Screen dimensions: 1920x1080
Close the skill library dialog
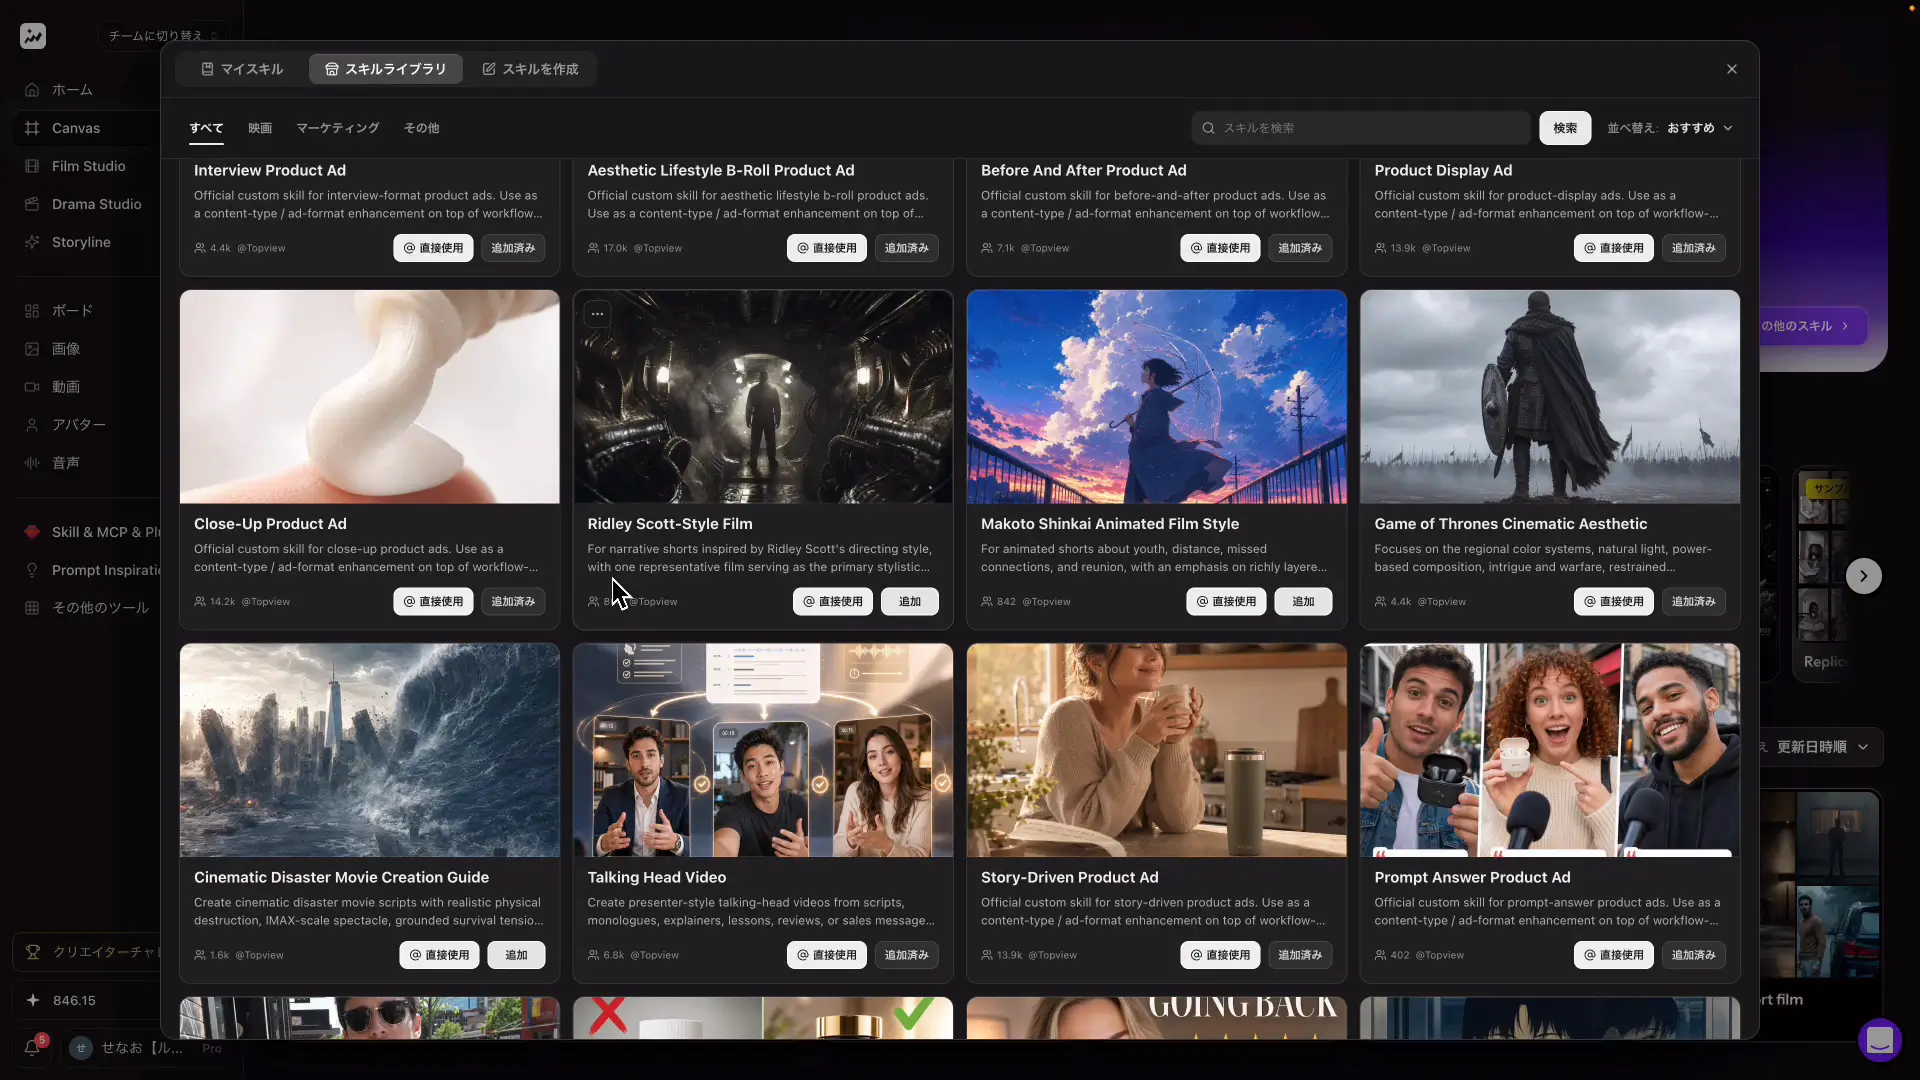(x=1732, y=69)
